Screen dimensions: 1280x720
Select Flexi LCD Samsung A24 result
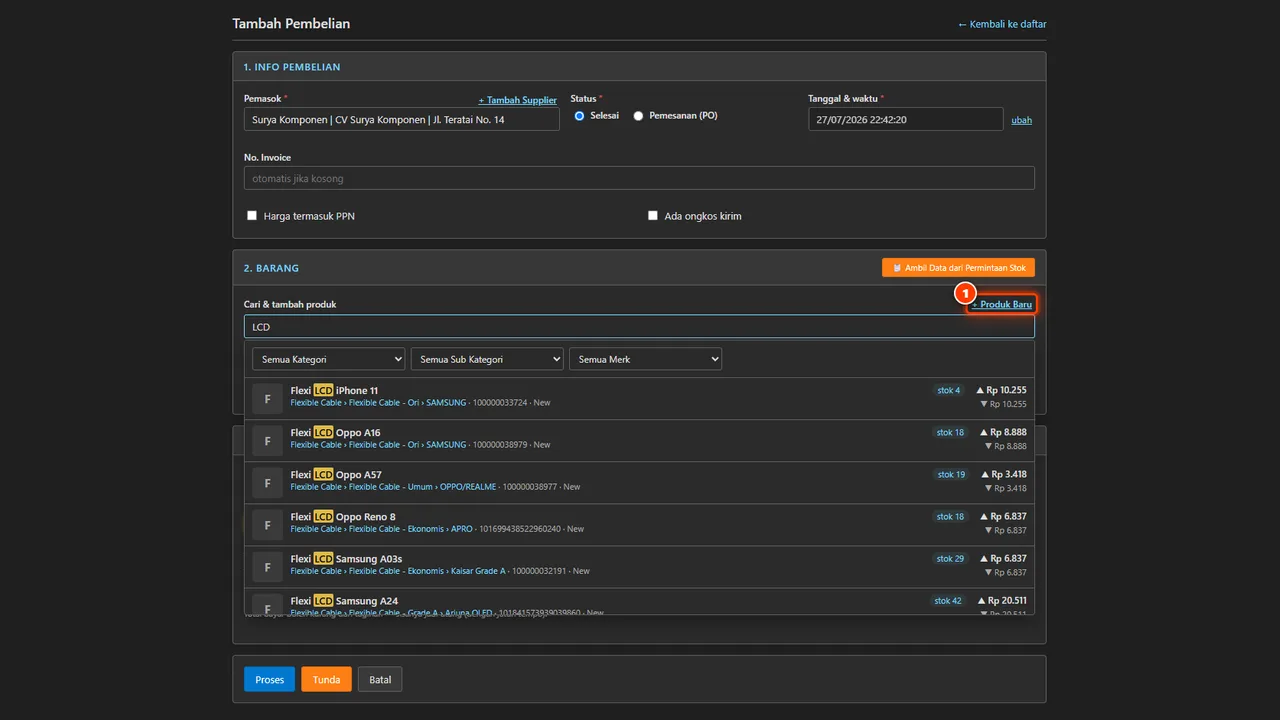639,601
